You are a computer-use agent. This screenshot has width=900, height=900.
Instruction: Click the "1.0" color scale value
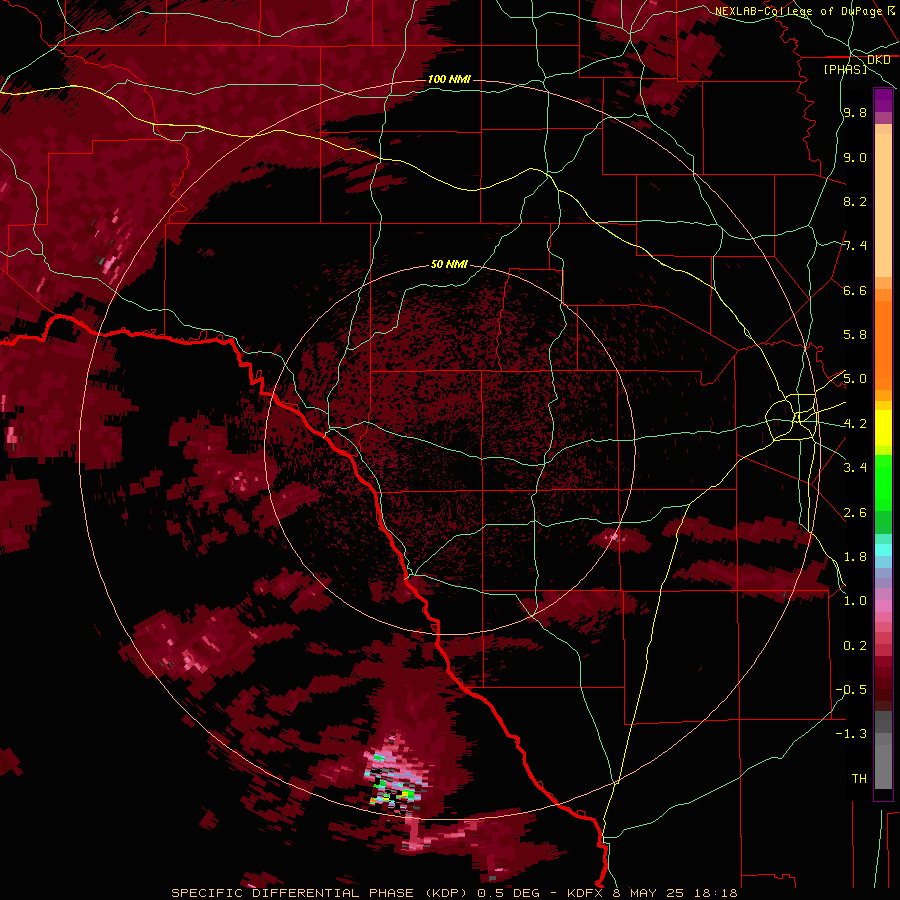pyautogui.click(x=855, y=601)
